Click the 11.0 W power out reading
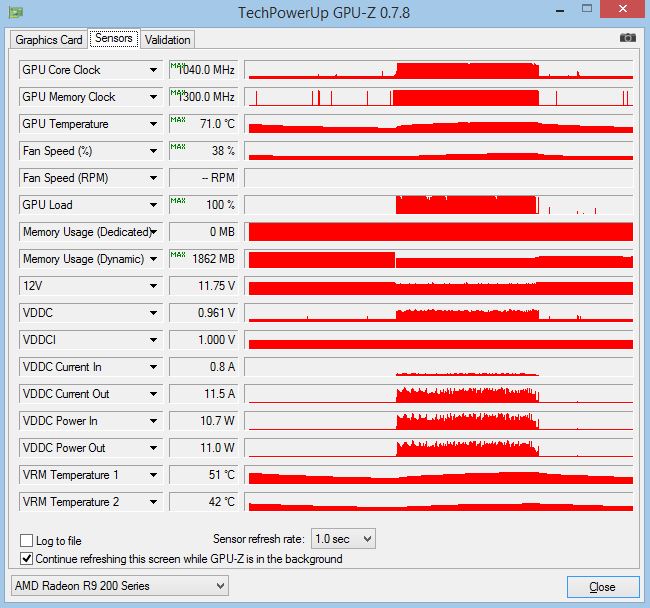This screenshot has height=608, width=650. (204, 448)
